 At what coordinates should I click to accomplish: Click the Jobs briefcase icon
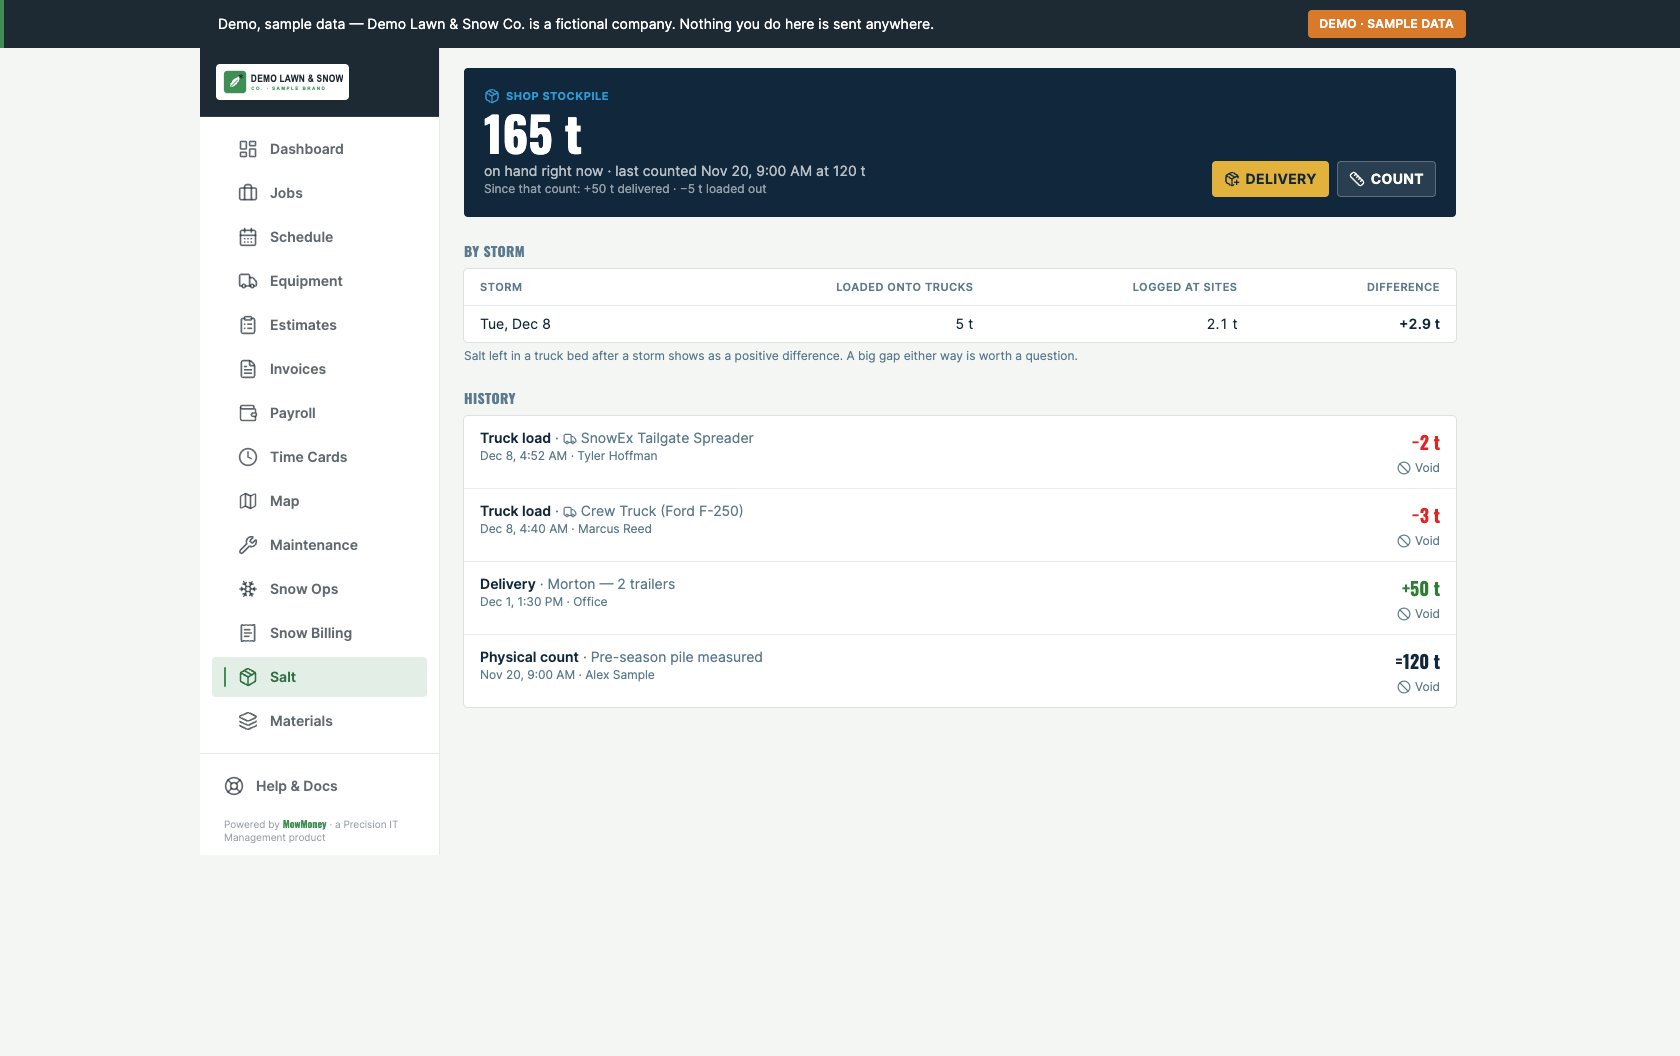[248, 193]
